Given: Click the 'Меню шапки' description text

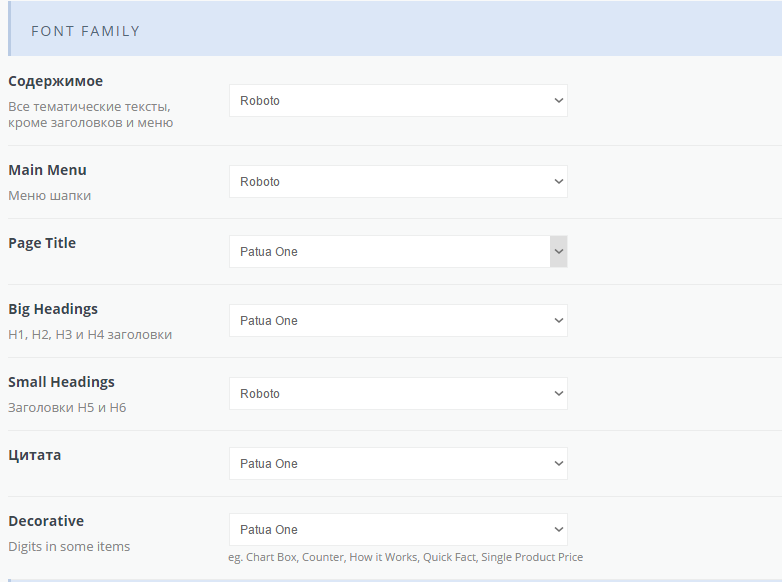Looking at the screenshot, I should (x=49, y=196).
